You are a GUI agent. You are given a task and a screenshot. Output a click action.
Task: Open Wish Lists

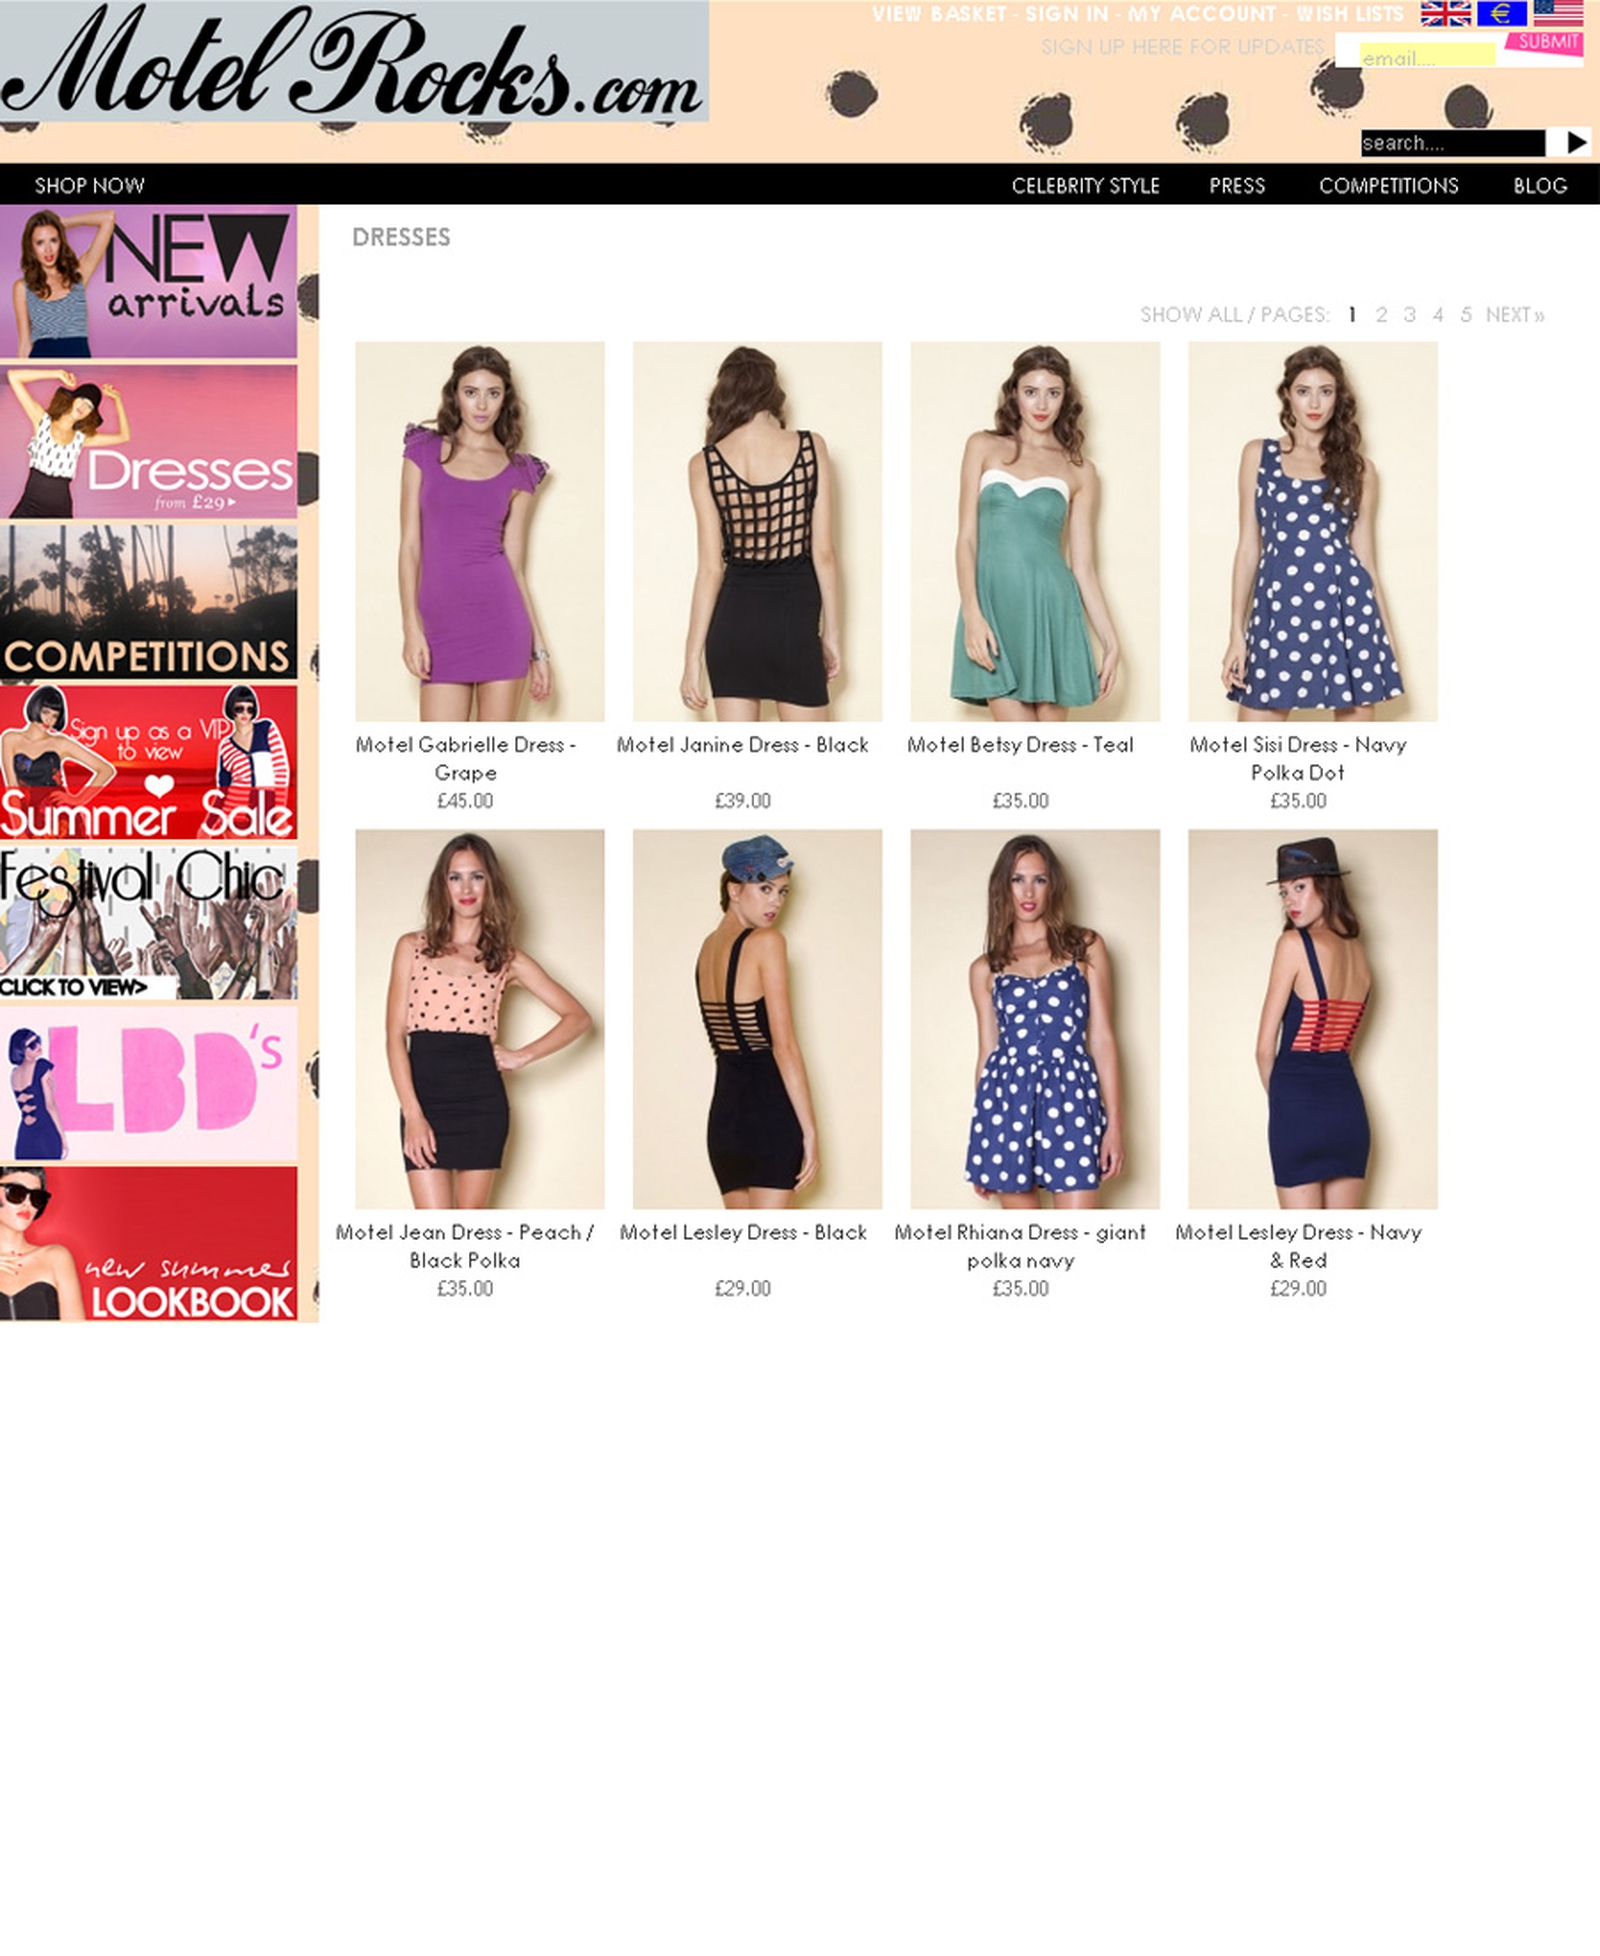coord(1350,14)
